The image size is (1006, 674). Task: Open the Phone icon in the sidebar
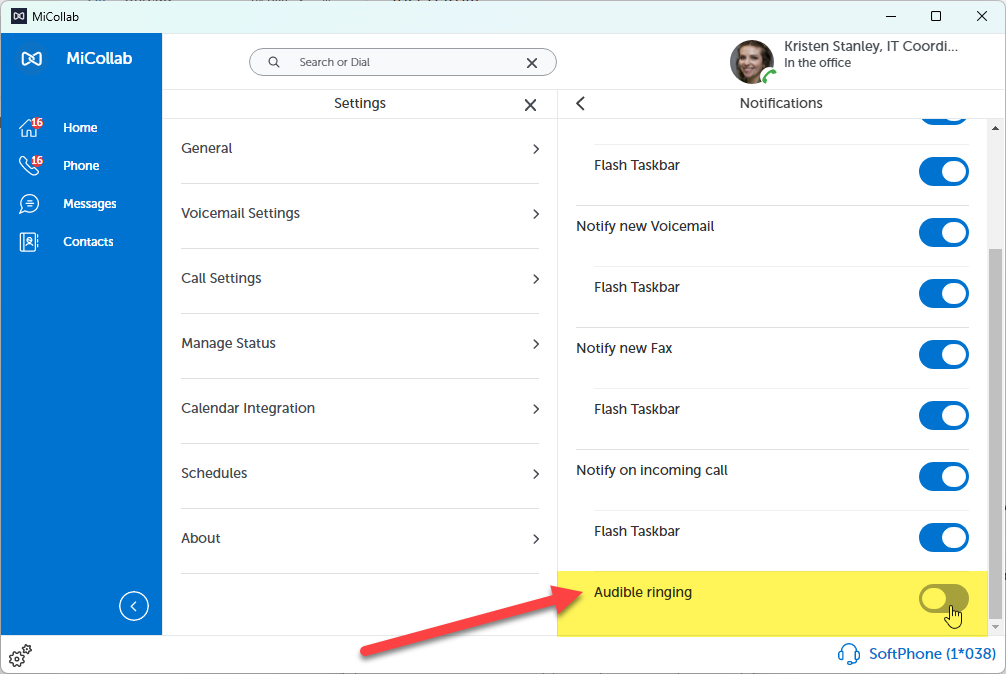(30, 165)
